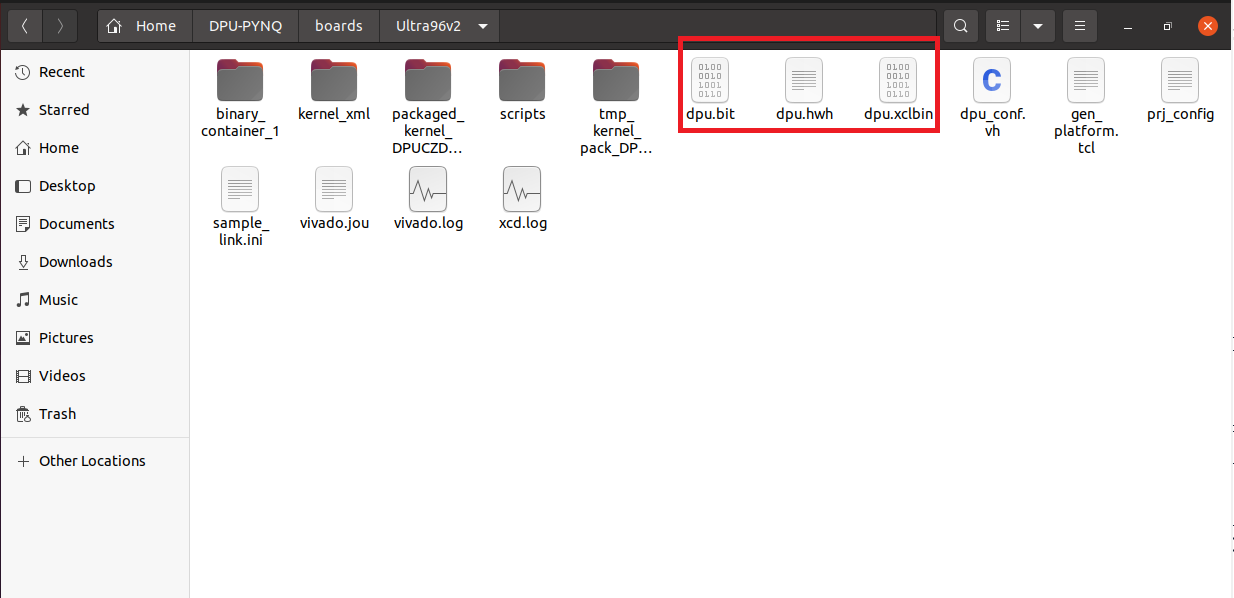Select the kernel_xml folder icon
The image size is (1234, 598).
(x=334, y=79)
